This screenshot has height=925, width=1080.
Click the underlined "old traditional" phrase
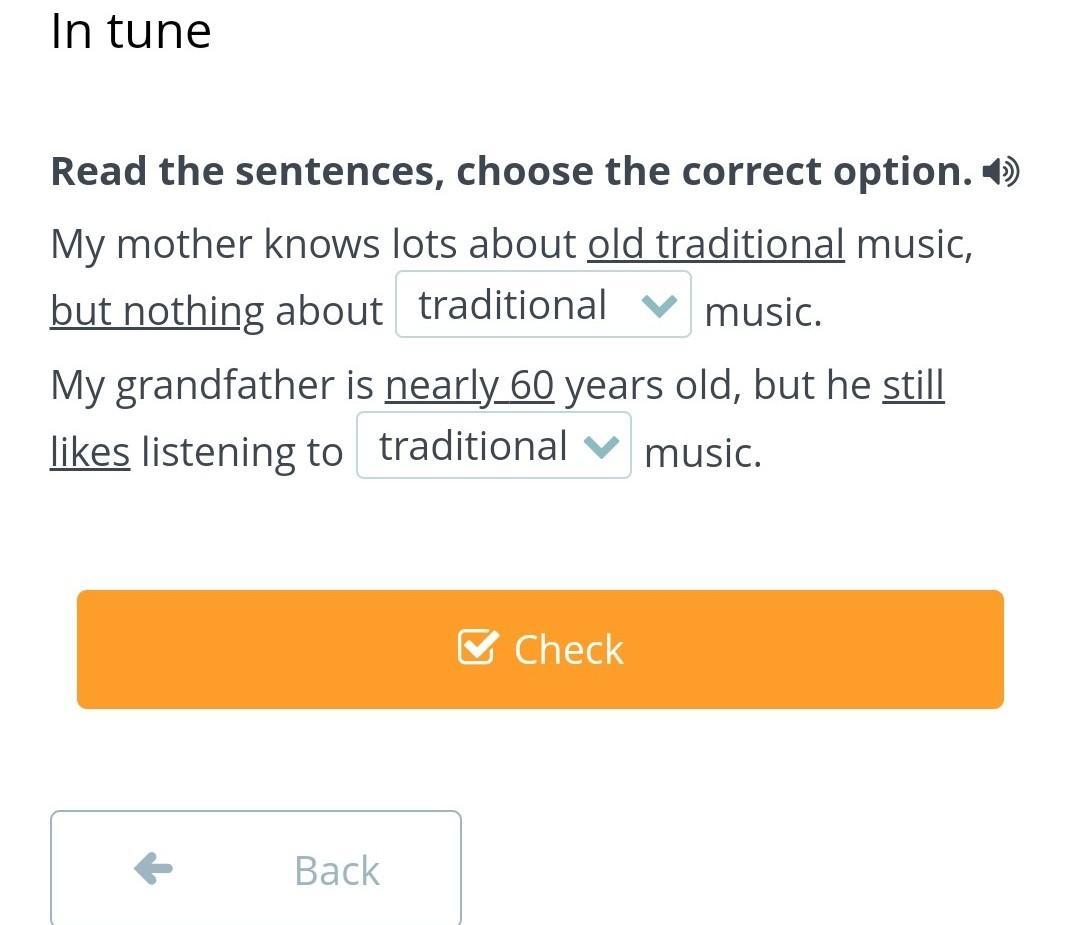pos(715,244)
